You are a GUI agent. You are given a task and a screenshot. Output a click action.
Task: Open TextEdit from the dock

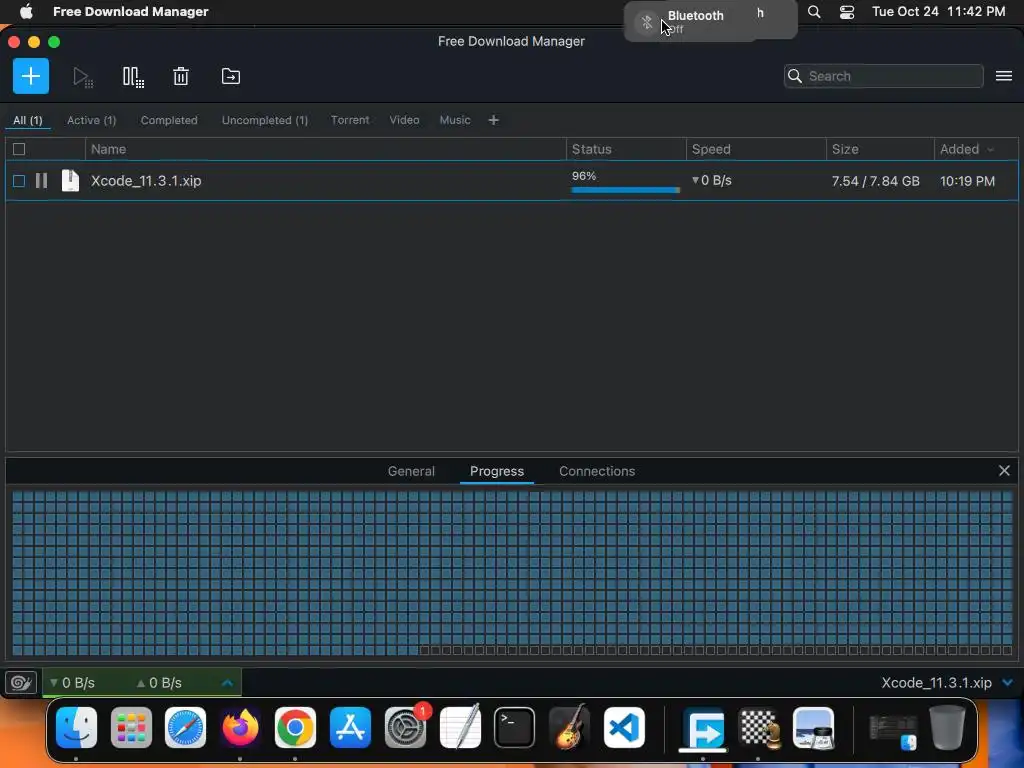point(460,727)
